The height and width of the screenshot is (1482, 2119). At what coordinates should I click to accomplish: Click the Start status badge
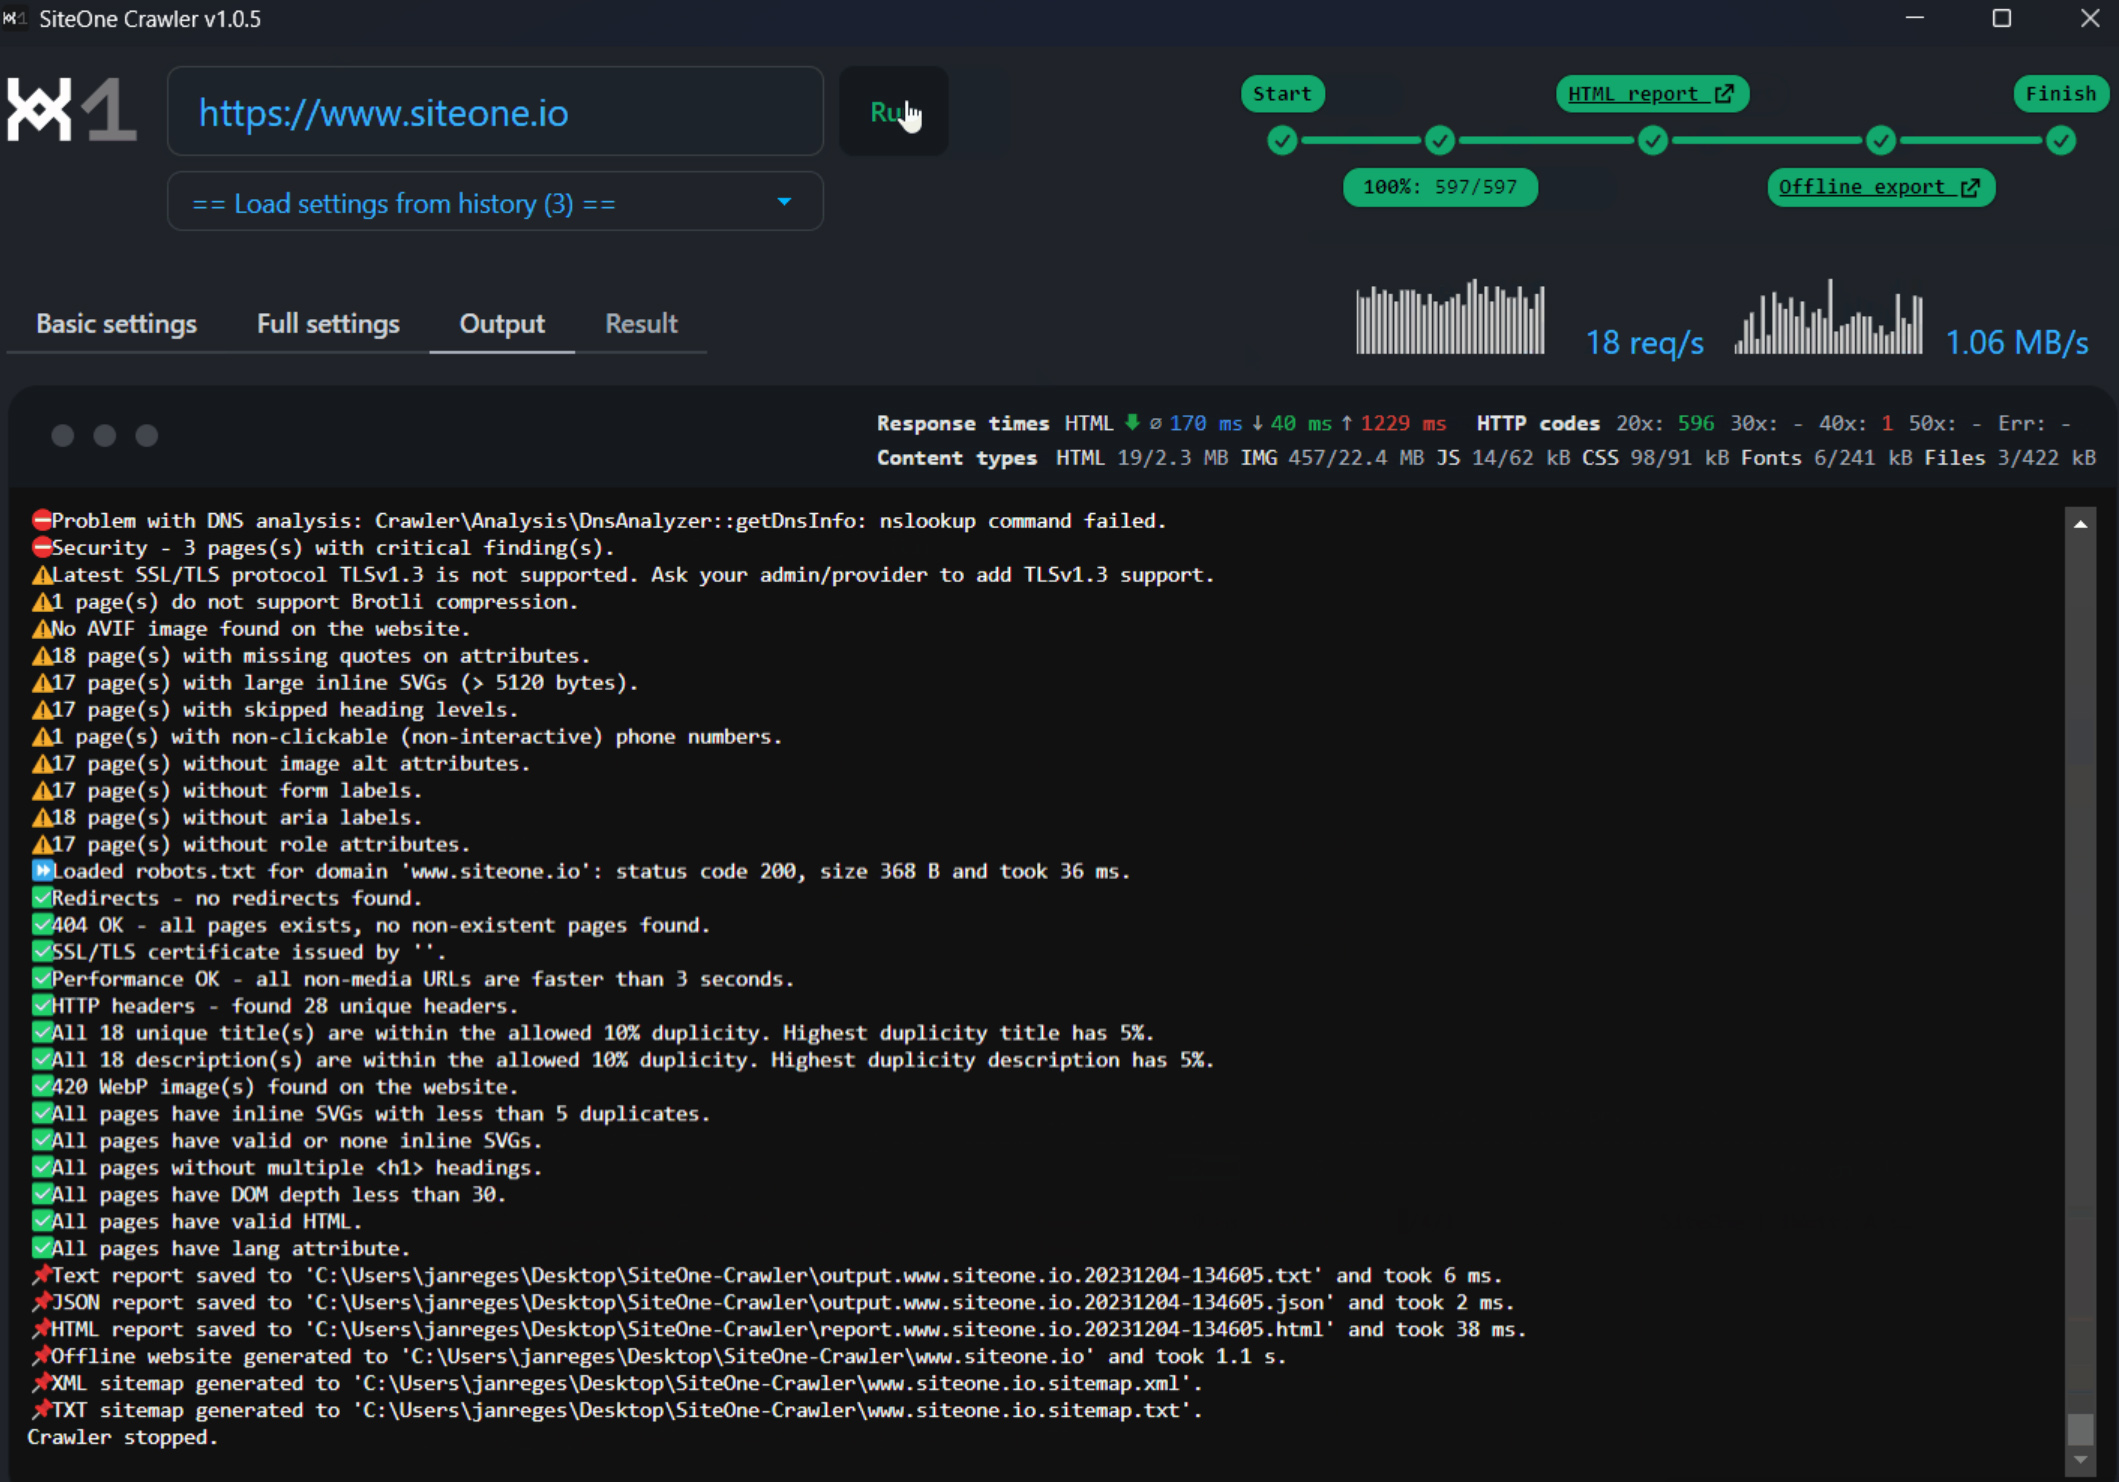pyautogui.click(x=1282, y=94)
